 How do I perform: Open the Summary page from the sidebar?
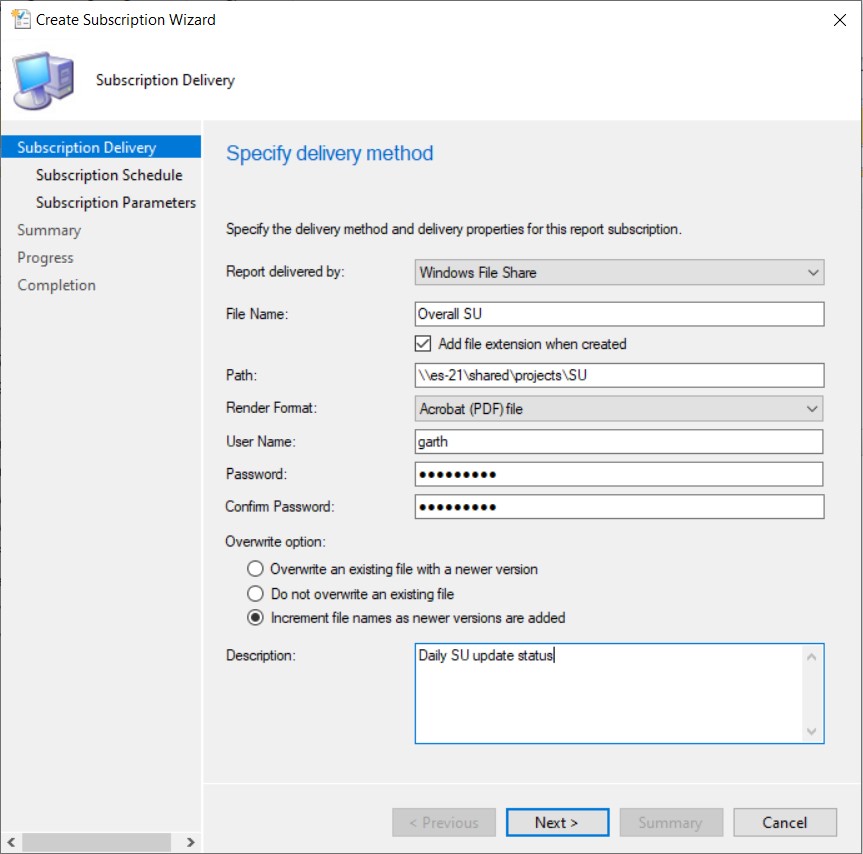click(49, 230)
